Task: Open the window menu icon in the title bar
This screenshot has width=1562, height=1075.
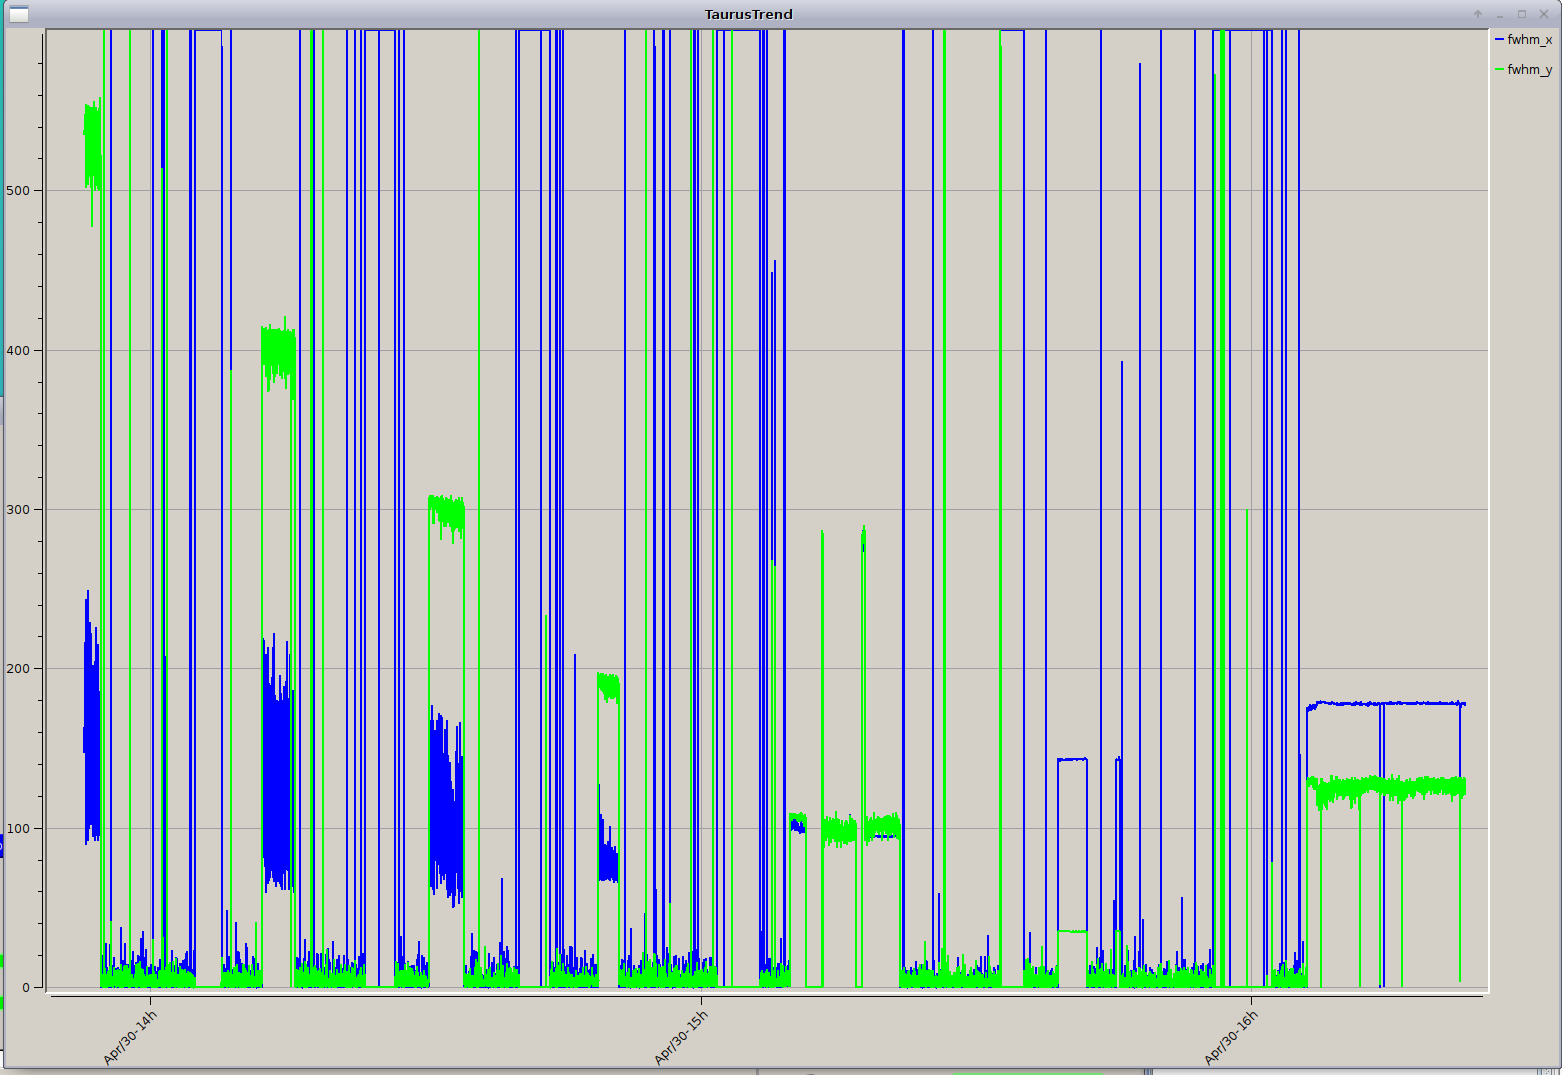Action: click(18, 14)
